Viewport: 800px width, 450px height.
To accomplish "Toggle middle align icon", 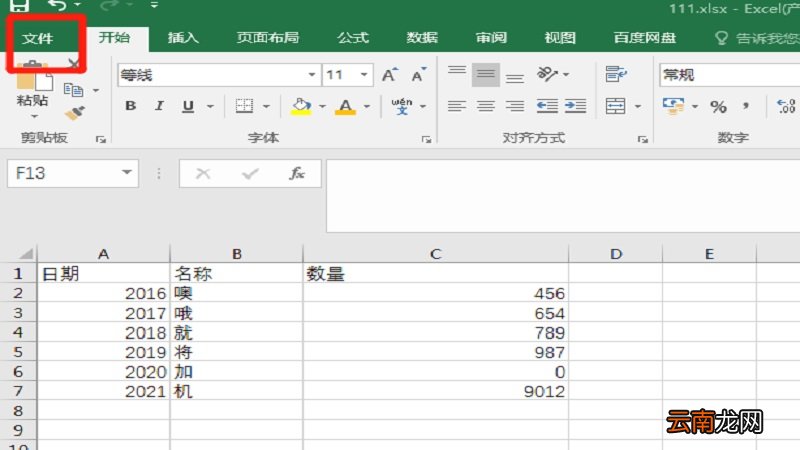I will pos(486,75).
